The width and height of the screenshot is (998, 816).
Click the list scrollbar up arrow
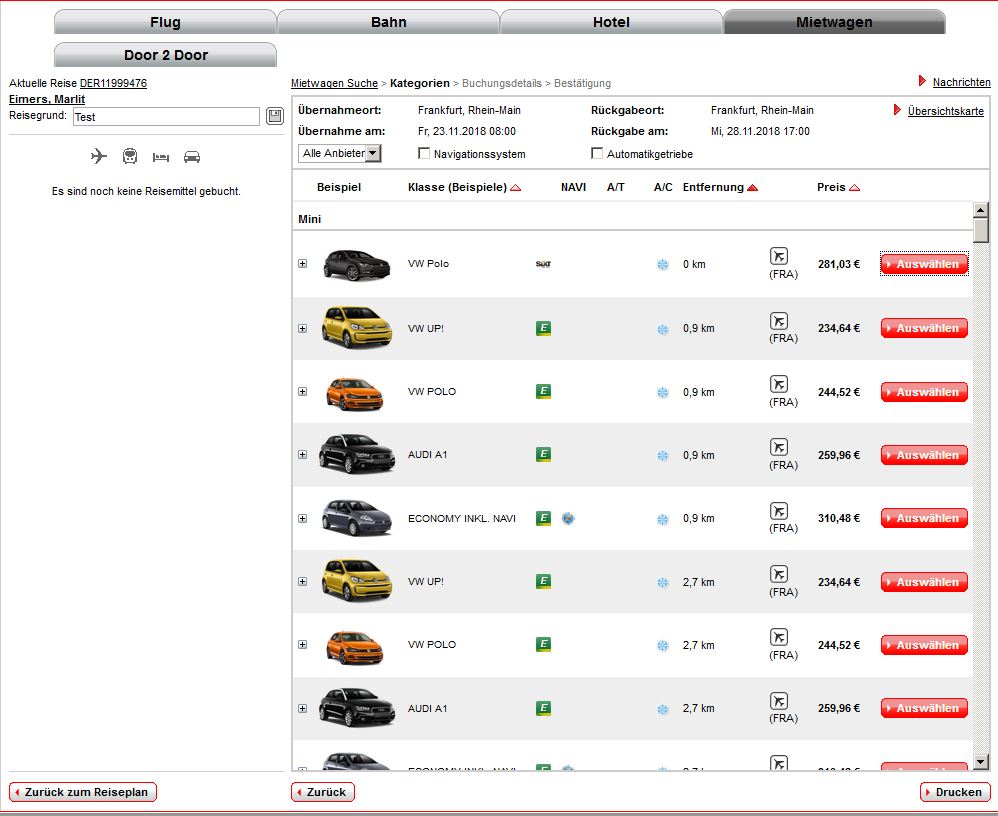click(x=980, y=209)
